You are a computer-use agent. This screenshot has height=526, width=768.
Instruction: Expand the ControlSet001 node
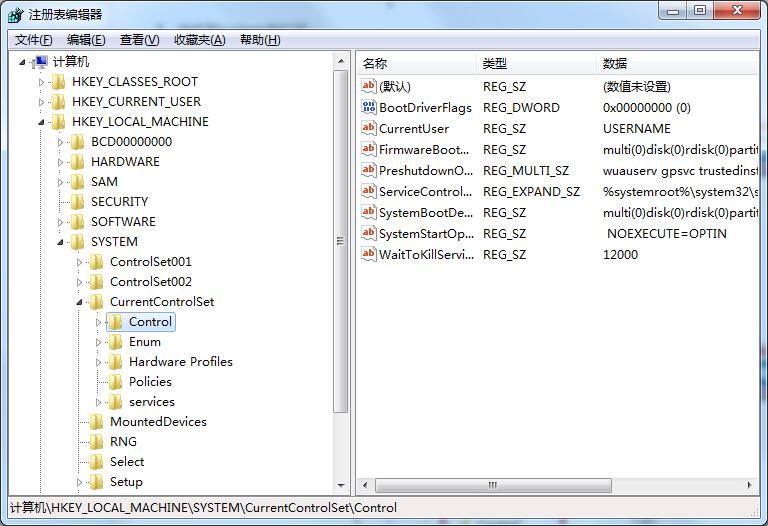tap(80, 262)
